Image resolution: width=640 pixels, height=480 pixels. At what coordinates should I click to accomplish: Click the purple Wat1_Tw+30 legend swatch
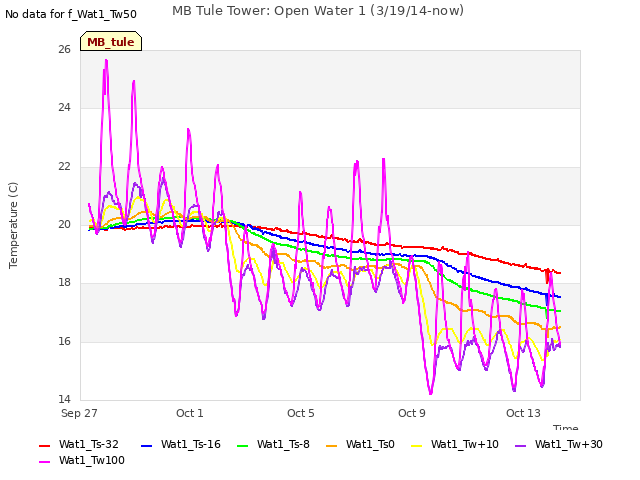(x=521, y=446)
